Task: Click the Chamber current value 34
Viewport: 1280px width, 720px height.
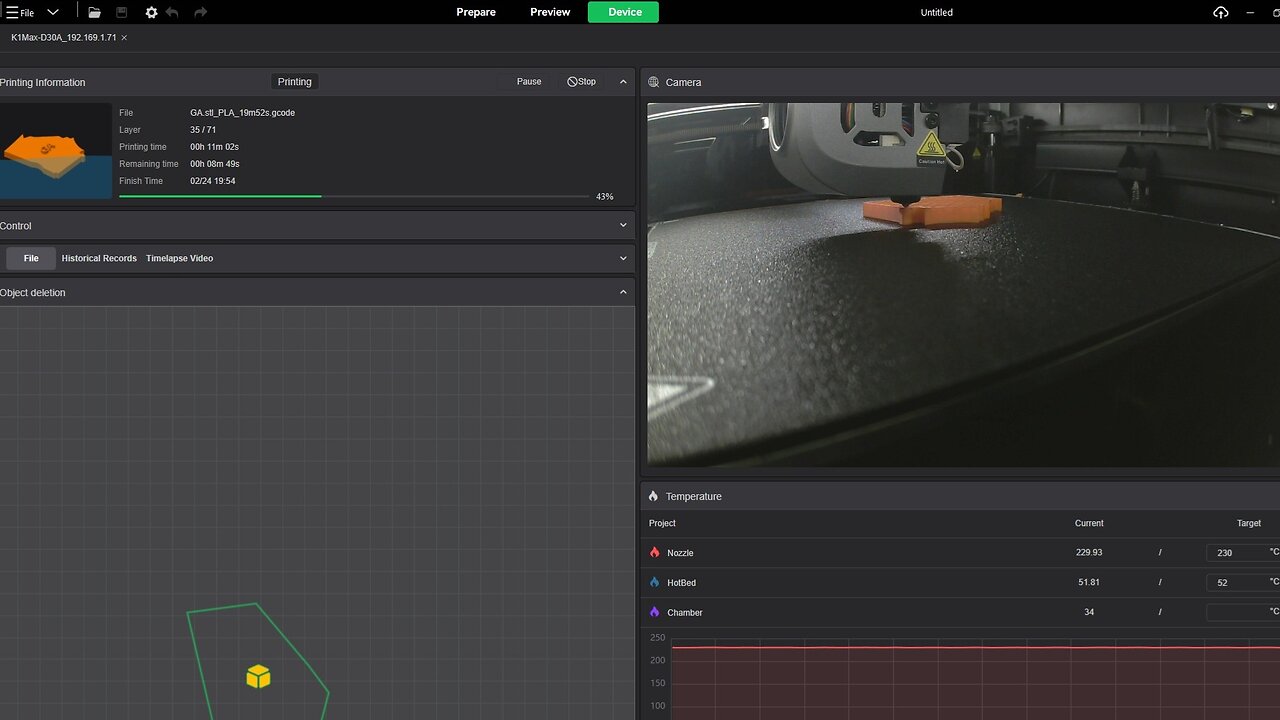Action: 1089,612
